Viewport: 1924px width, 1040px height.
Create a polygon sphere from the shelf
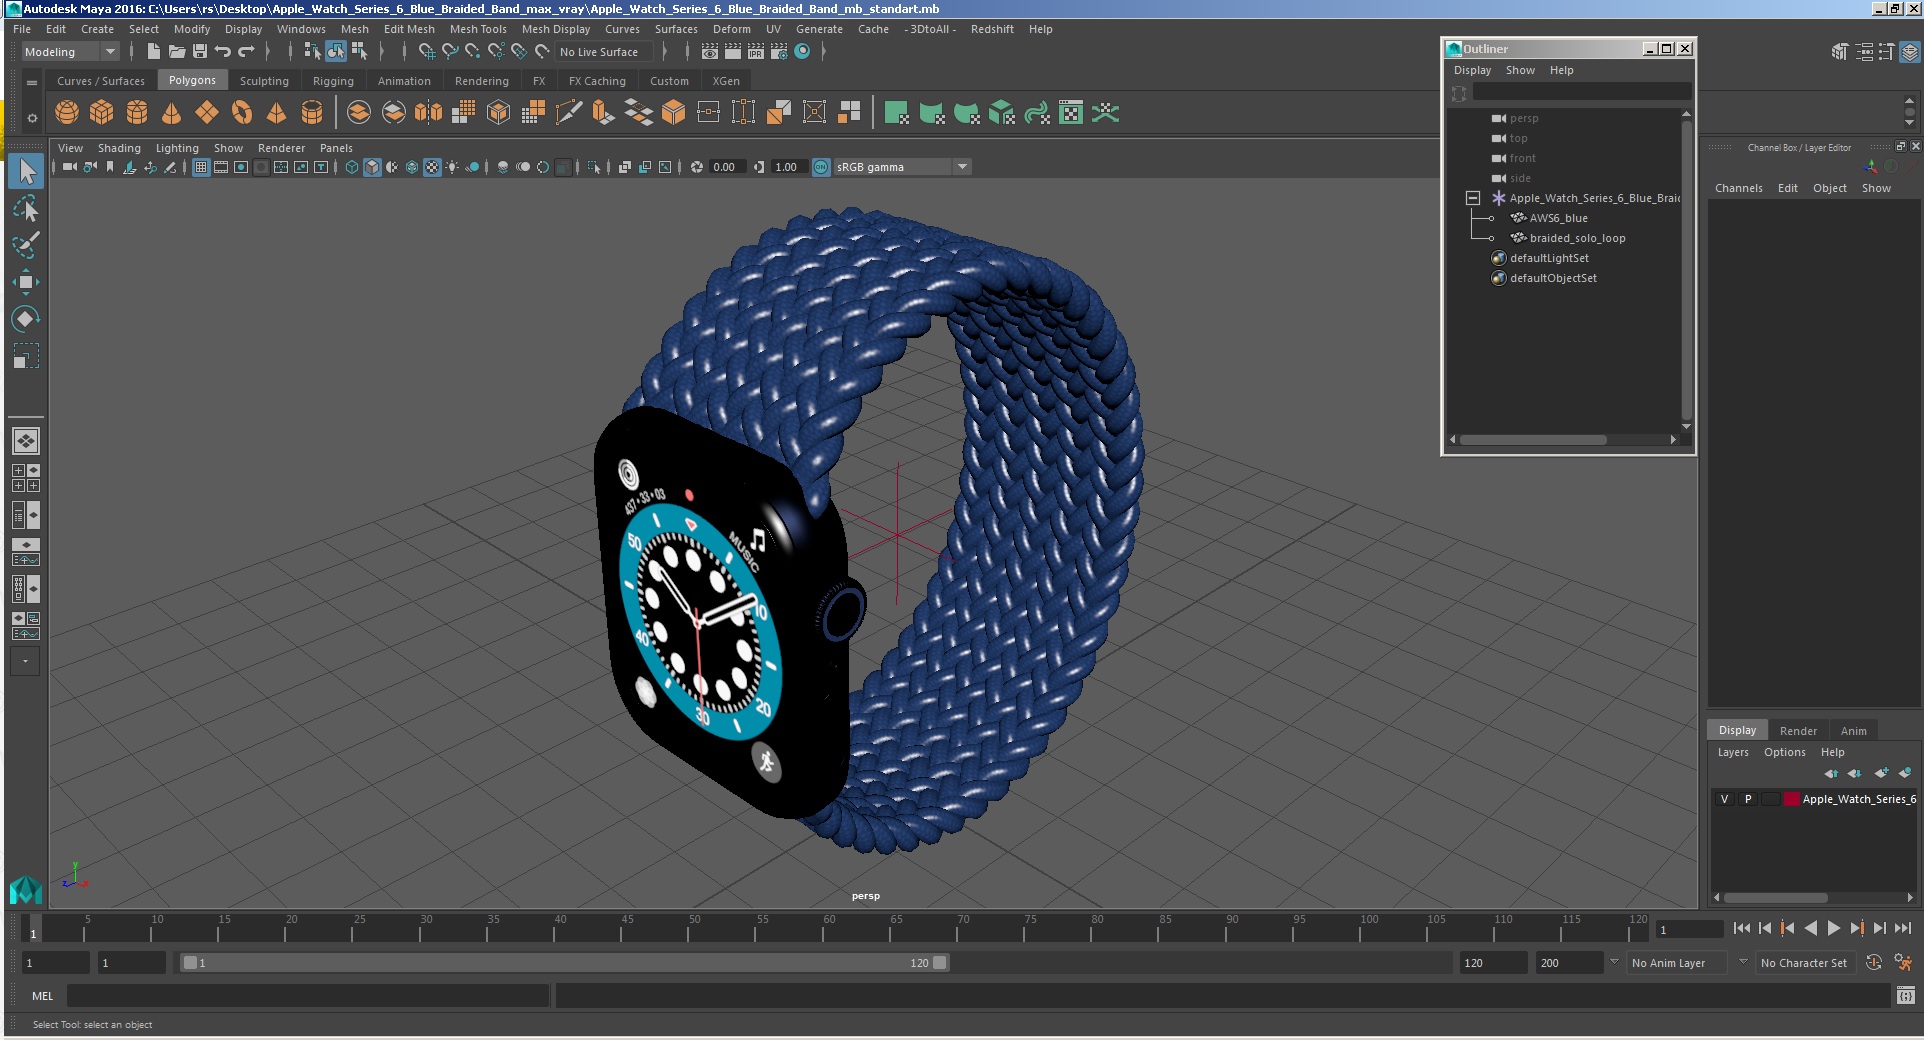click(x=67, y=113)
